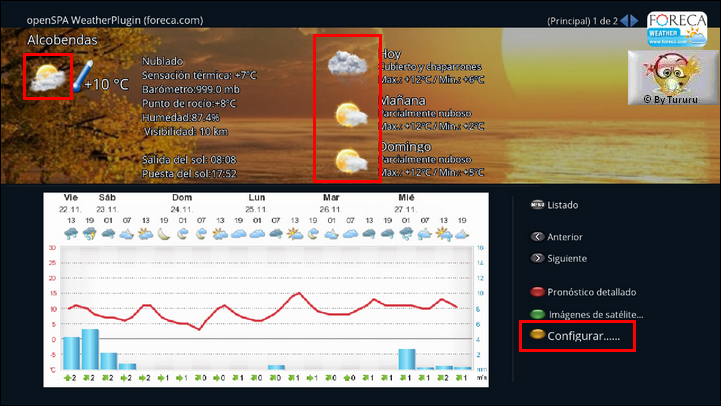
Task: Click the (Principal) 1 de 2 page indicator
Action: point(582,21)
